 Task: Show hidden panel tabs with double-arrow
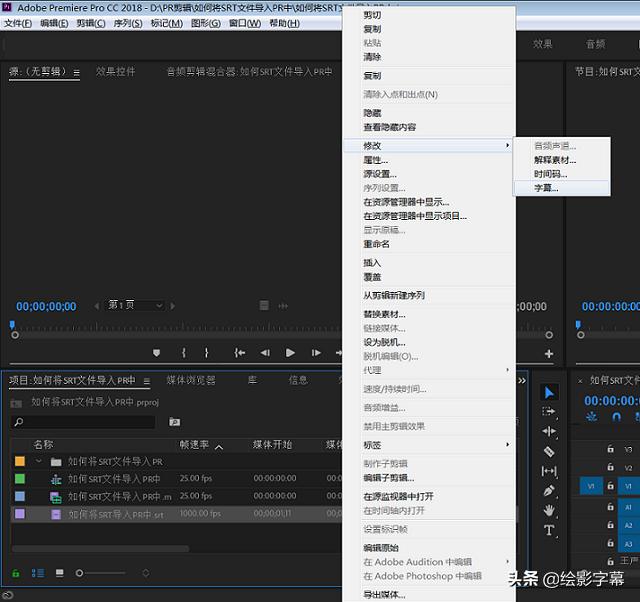click(522, 381)
